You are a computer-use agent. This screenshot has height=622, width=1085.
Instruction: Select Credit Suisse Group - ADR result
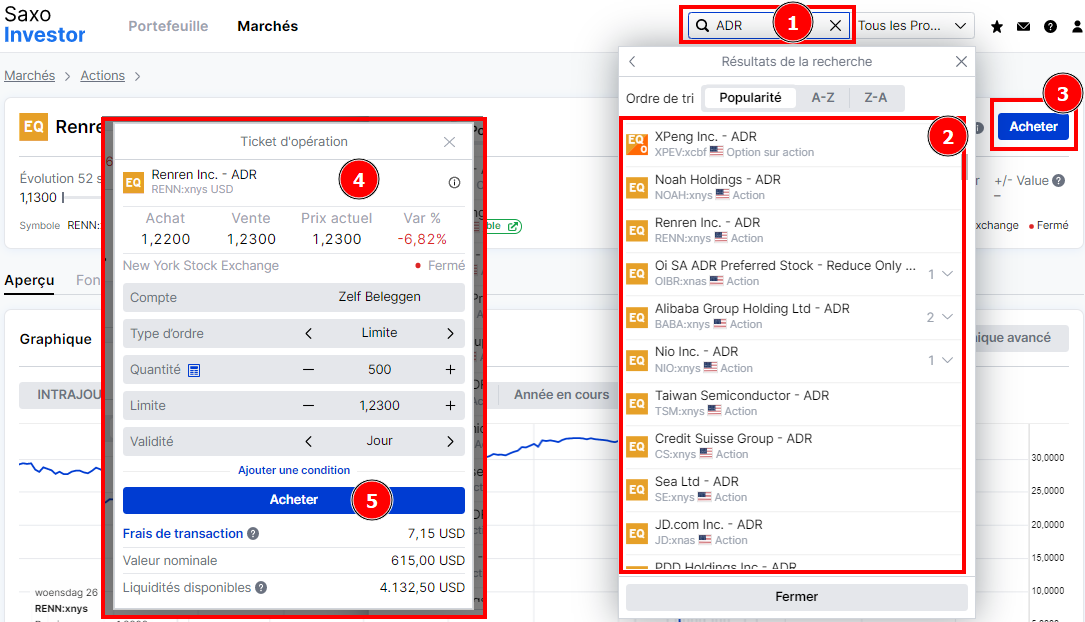[792, 446]
